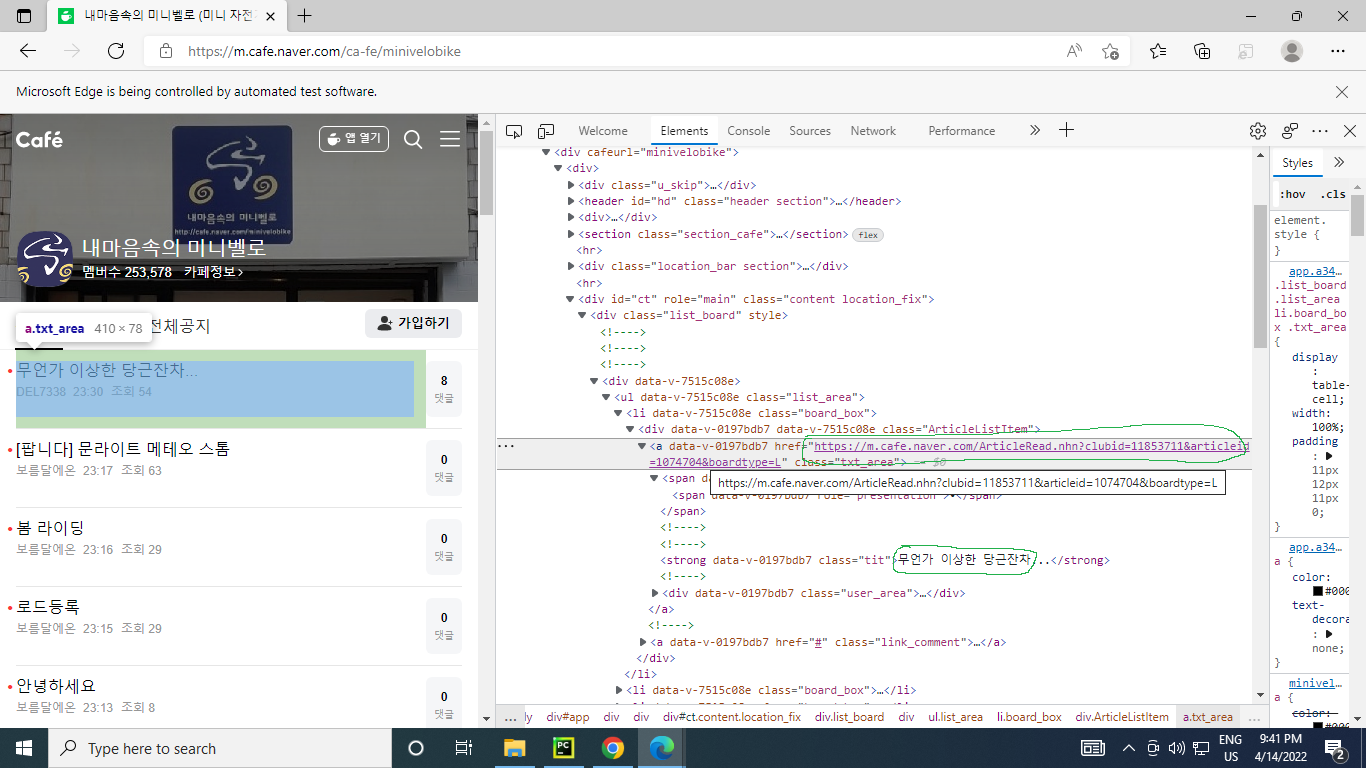Click the browser address bar URL
The image size is (1366, 768).
pyautogui.click(x=325, y=51)
